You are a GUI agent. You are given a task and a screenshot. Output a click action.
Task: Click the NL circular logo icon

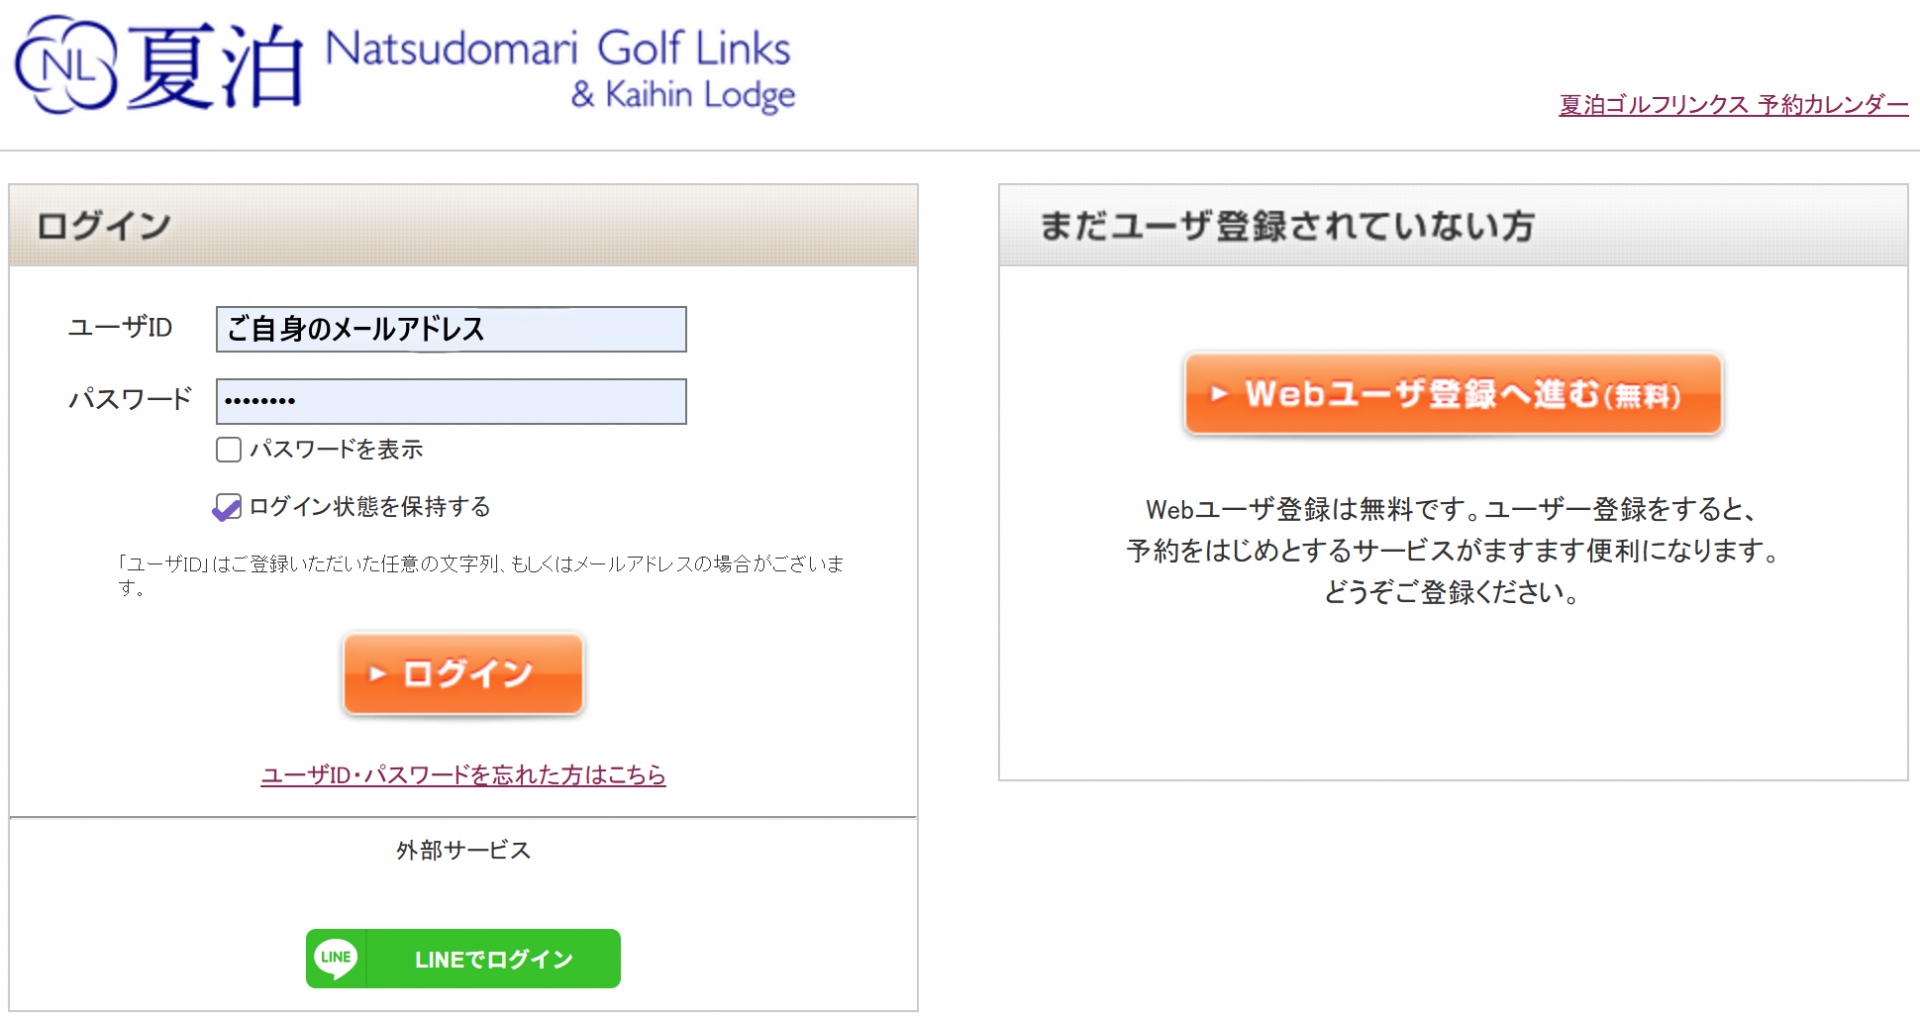(66, 65)
